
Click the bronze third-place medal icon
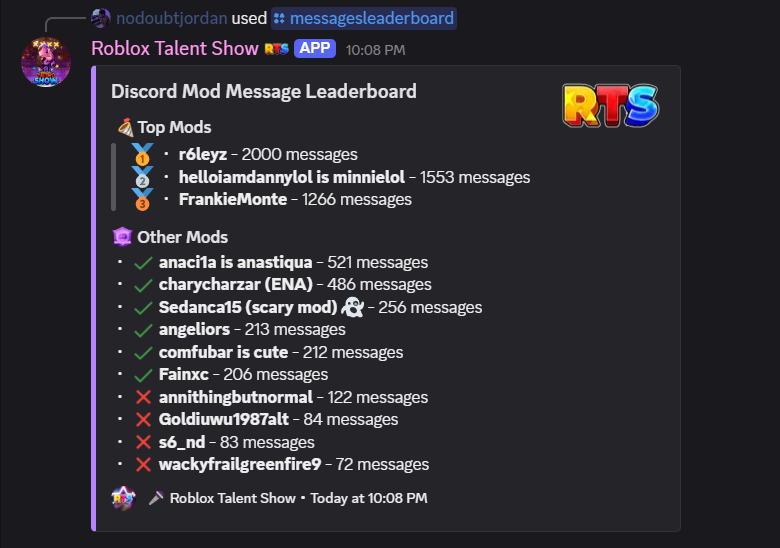pos(142,199)
